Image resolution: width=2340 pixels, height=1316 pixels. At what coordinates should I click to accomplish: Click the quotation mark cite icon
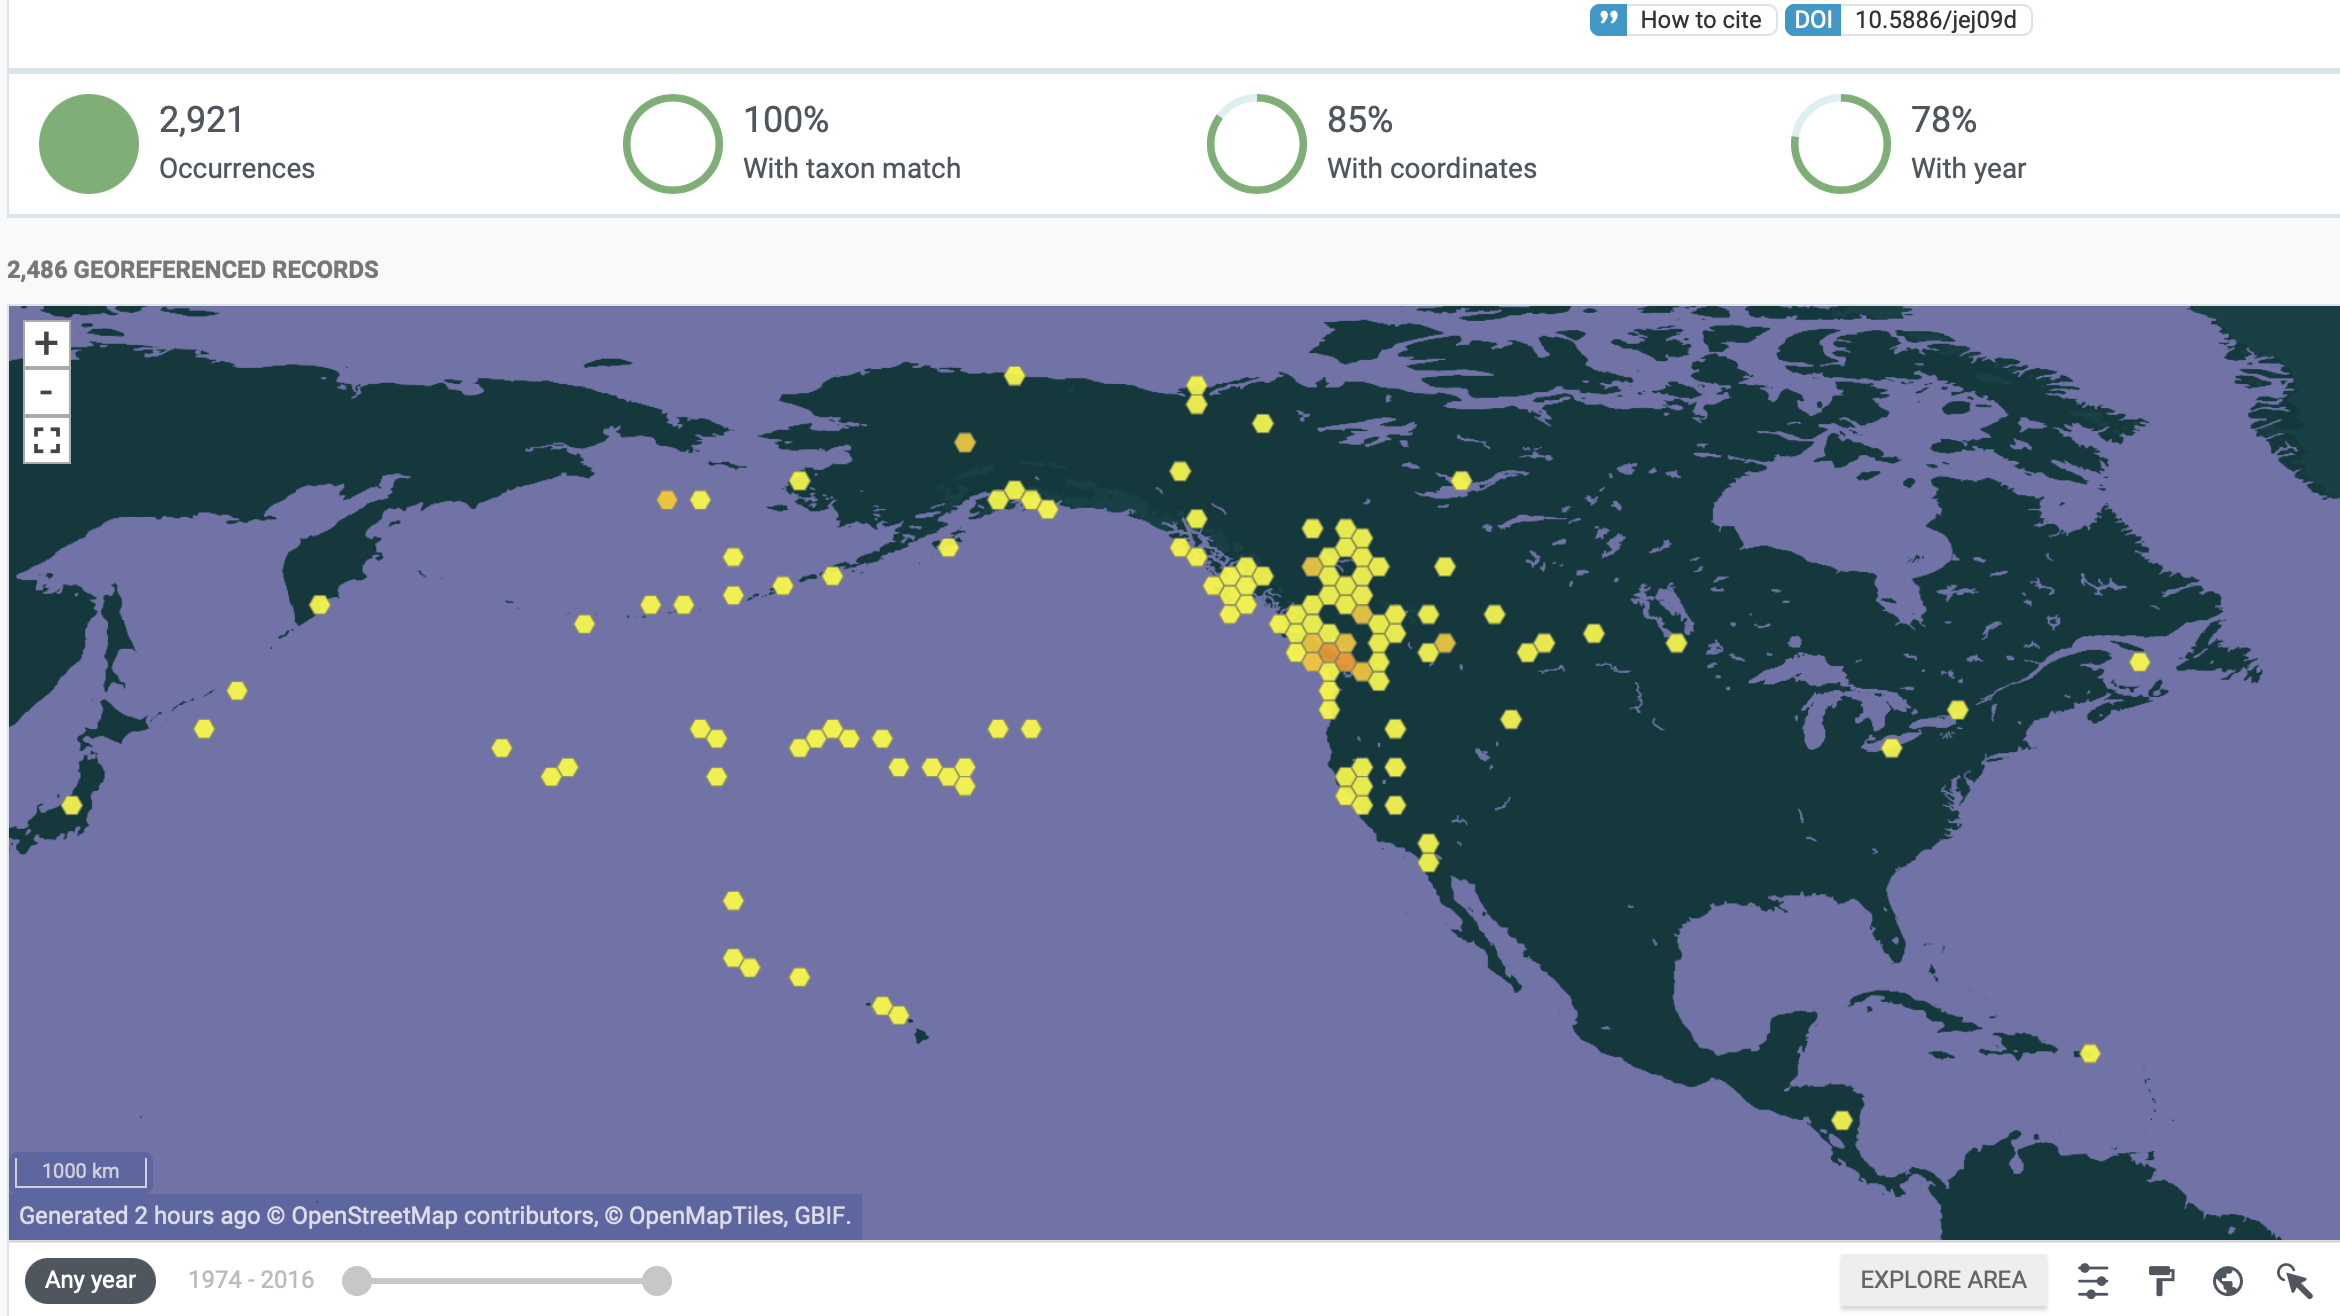tap(1608, 20)
